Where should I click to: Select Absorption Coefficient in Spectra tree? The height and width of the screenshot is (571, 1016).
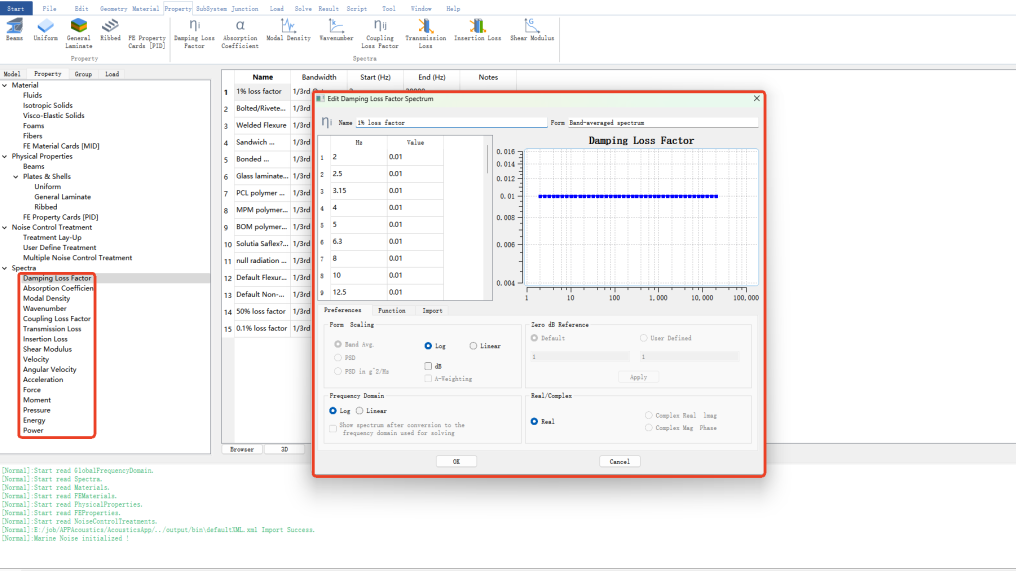coord(58,288)
